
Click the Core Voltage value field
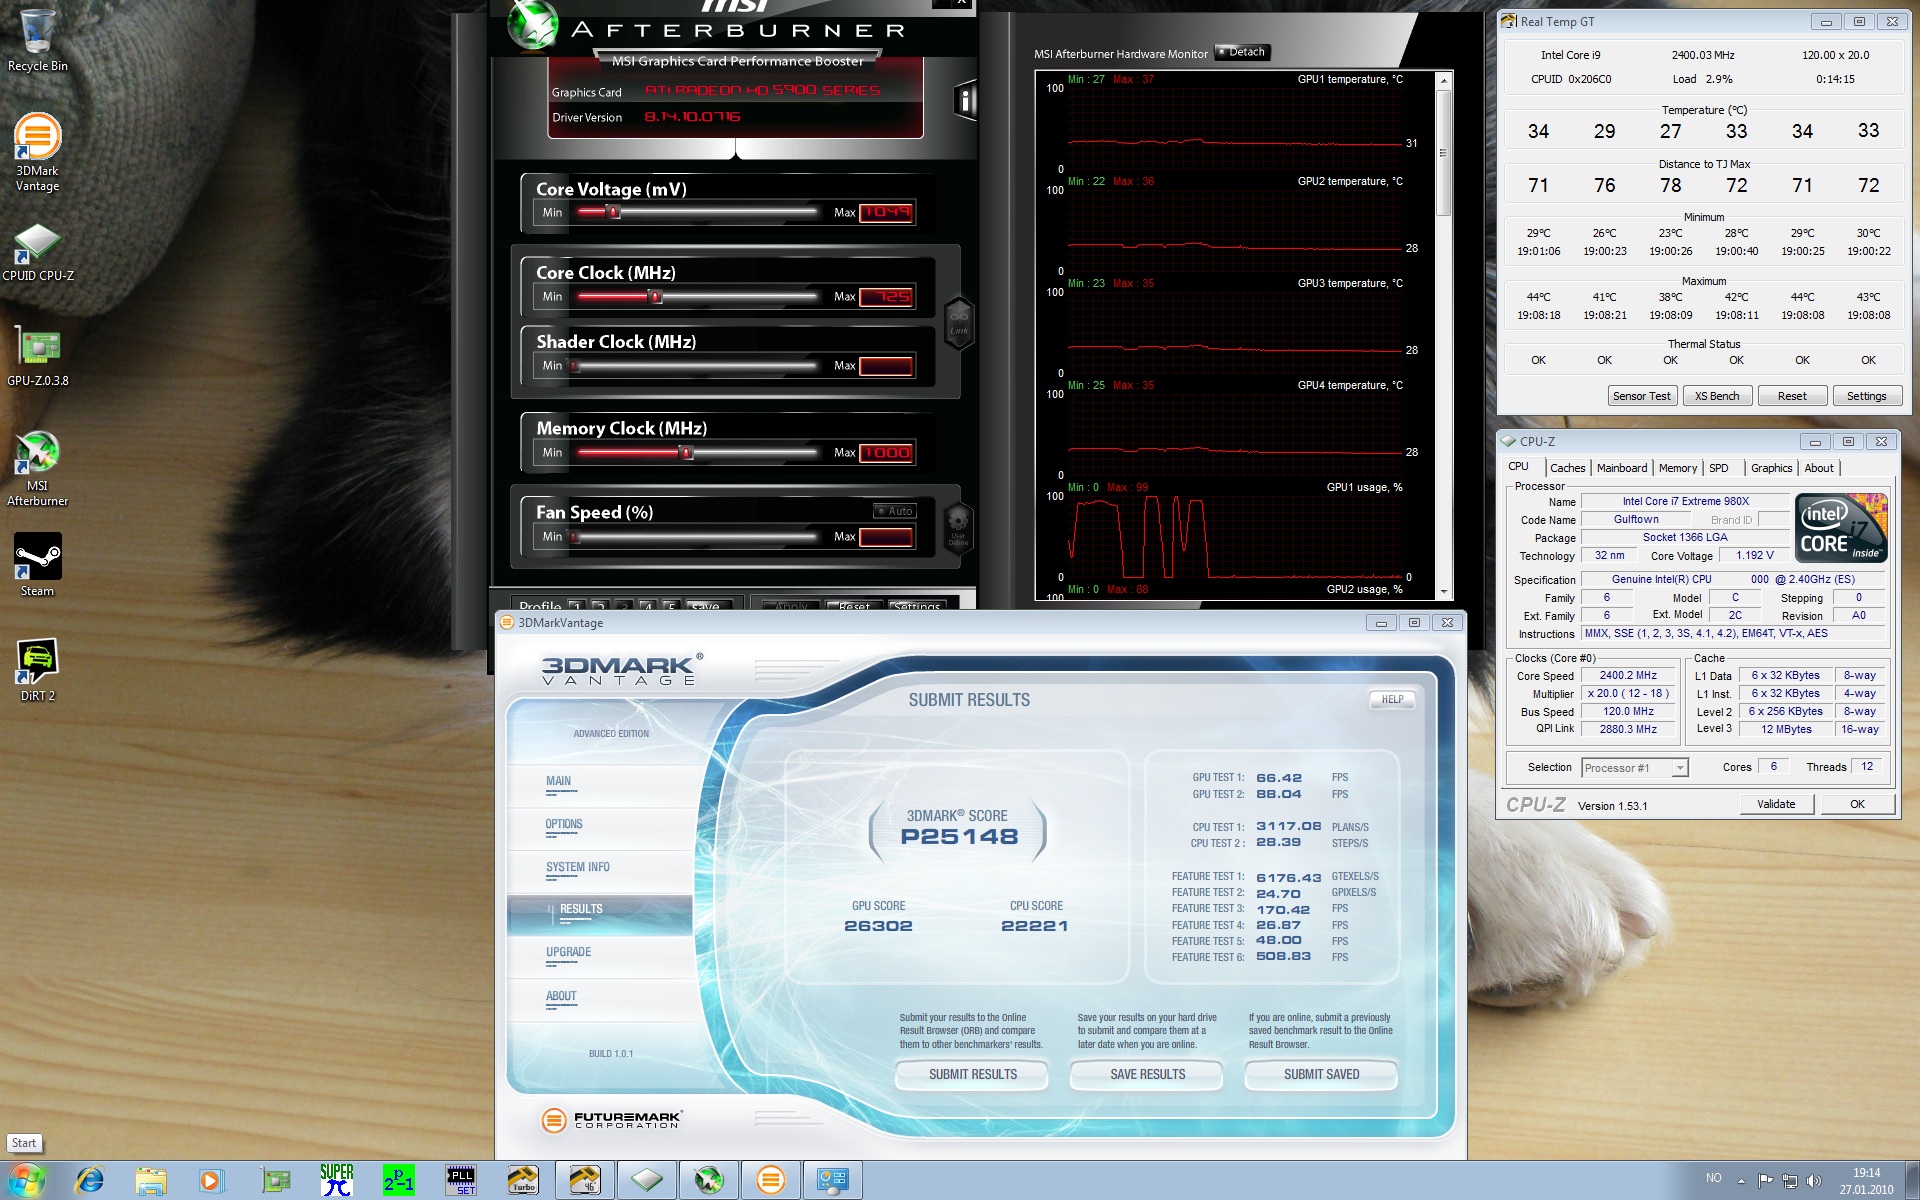point(886,212)
